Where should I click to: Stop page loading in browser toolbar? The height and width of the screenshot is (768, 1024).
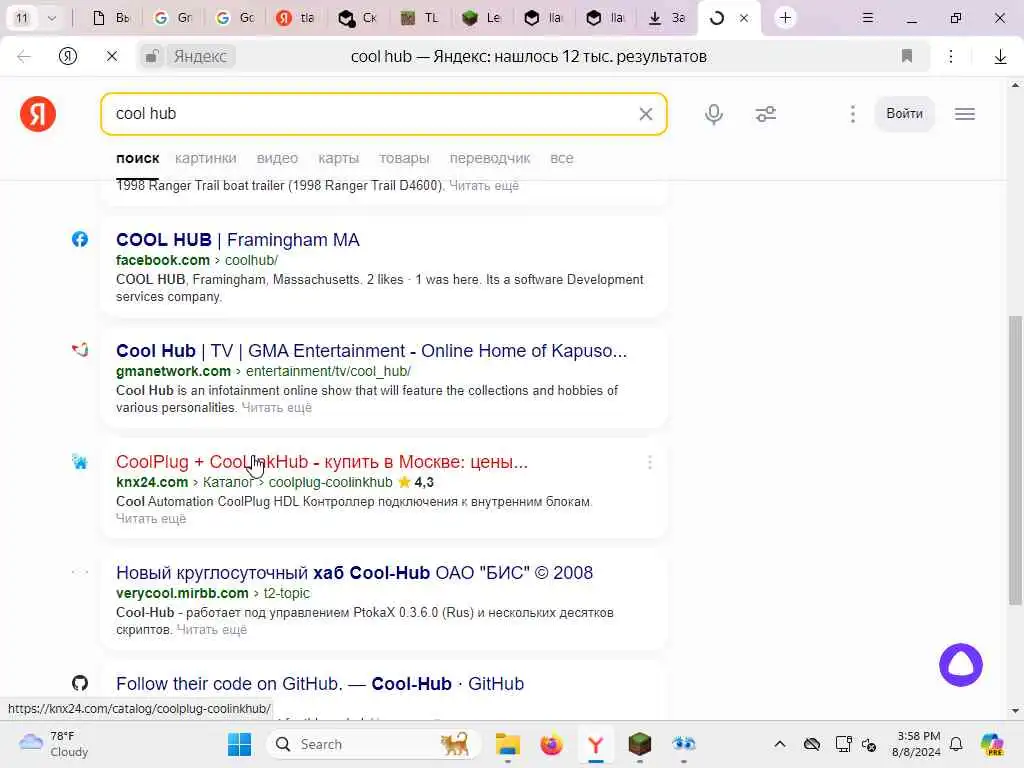pyautogui.click(x=112, y=56)
